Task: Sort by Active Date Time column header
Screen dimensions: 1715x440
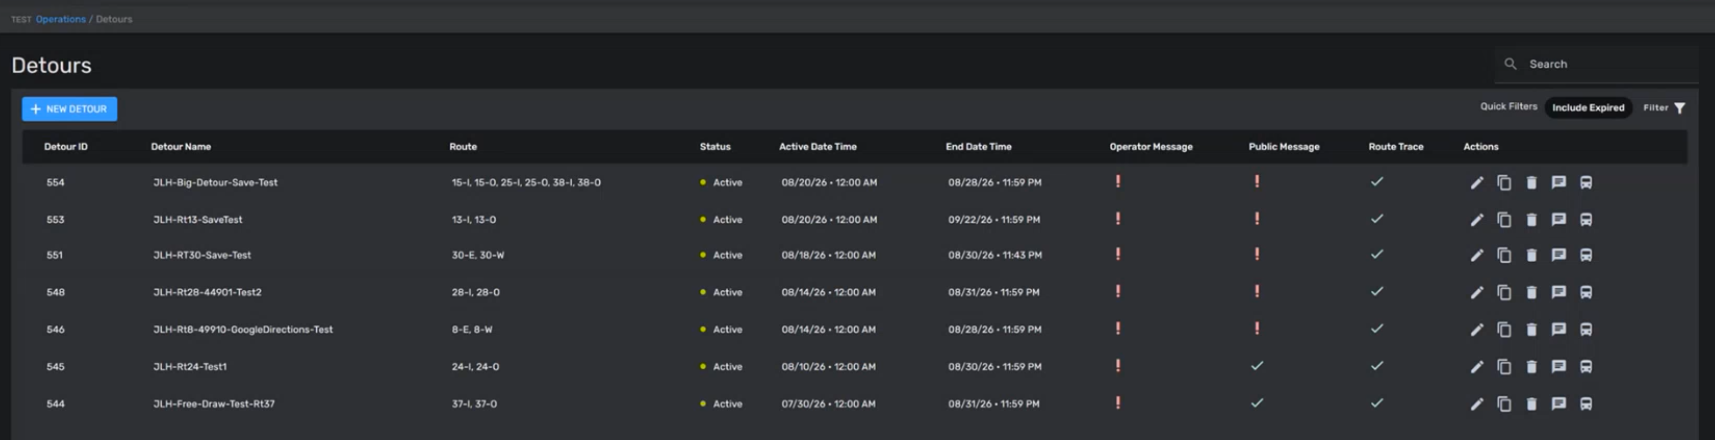Action: (x=818, y=147)
